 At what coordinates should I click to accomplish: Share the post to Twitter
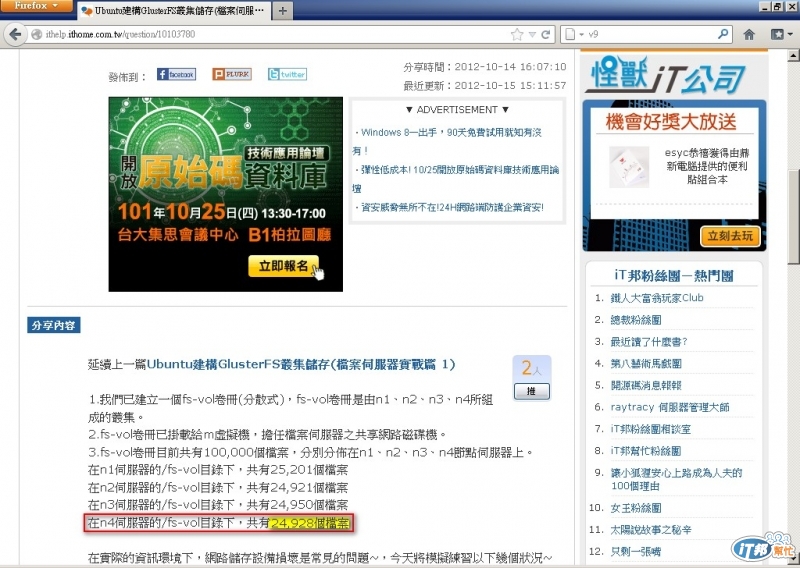pos(287,74)
